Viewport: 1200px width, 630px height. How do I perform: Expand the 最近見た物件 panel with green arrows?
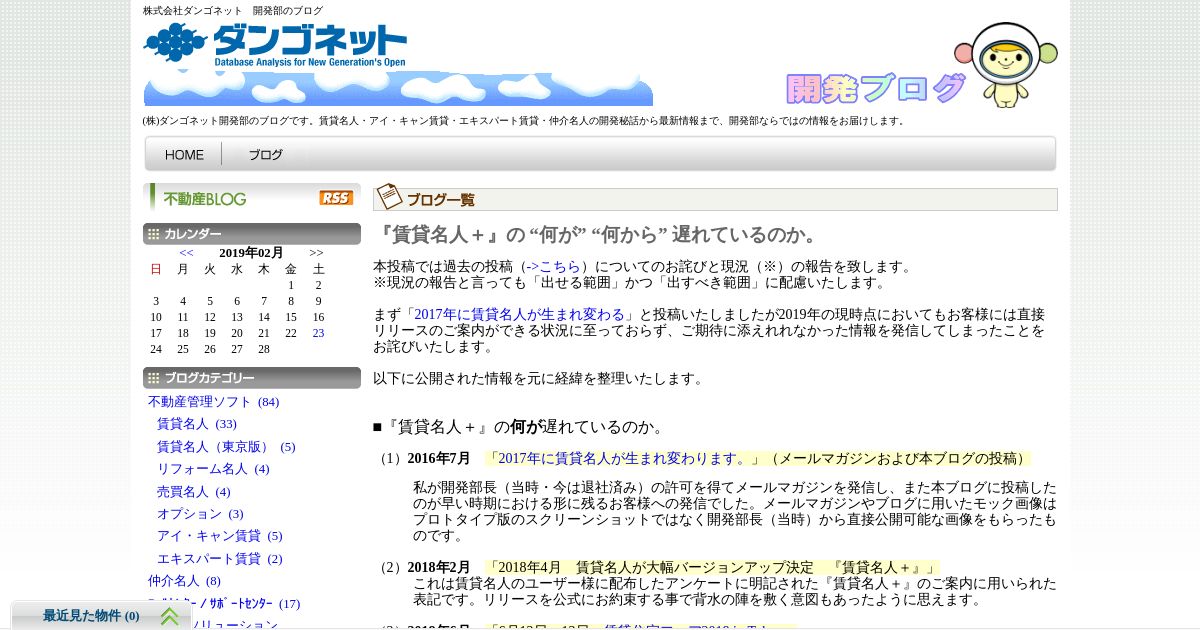pos(170,616)
